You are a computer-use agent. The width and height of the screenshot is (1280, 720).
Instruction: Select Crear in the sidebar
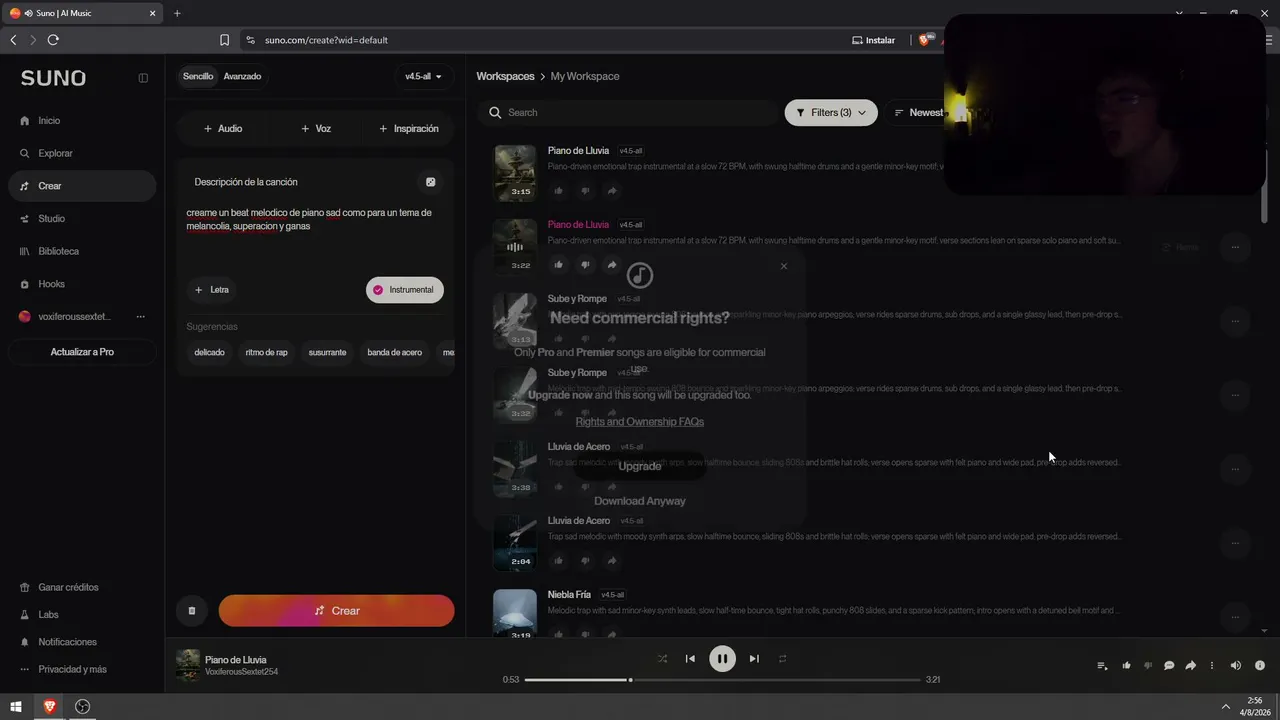coord(82,186)
